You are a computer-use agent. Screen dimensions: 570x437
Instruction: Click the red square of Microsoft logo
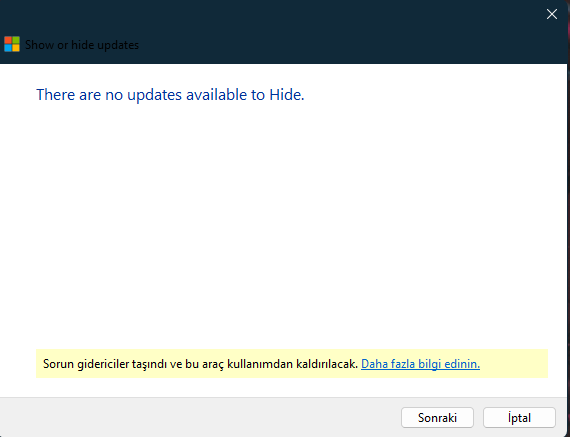tap(8, 40)
